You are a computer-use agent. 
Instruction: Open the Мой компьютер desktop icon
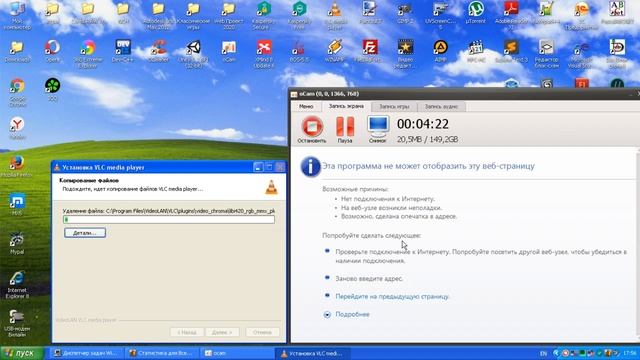pos(17,16)
